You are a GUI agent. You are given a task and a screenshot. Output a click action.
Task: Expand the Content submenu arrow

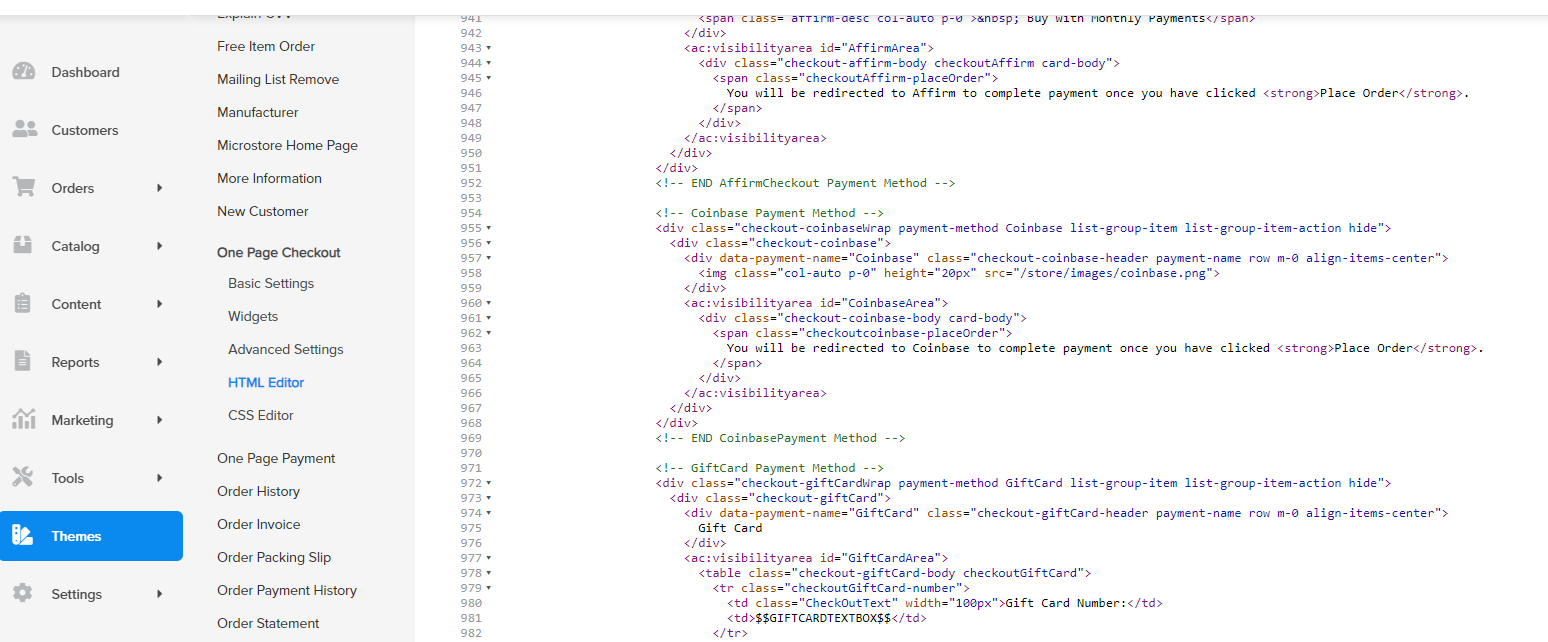point(159,304)
